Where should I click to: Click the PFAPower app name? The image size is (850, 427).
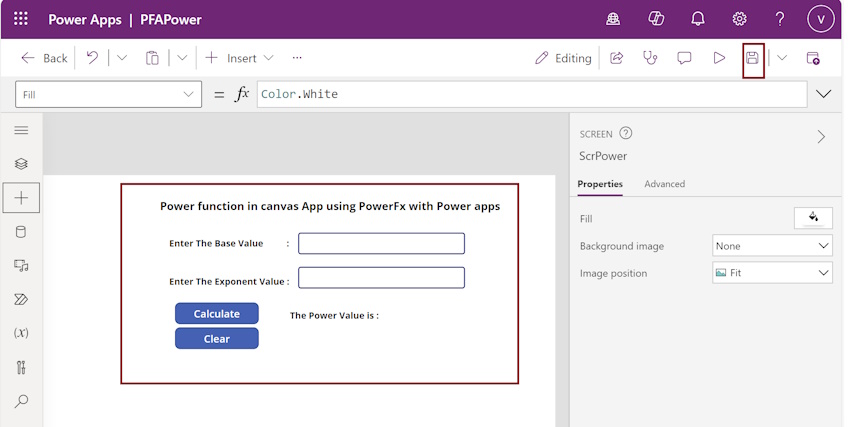point(171,20)
